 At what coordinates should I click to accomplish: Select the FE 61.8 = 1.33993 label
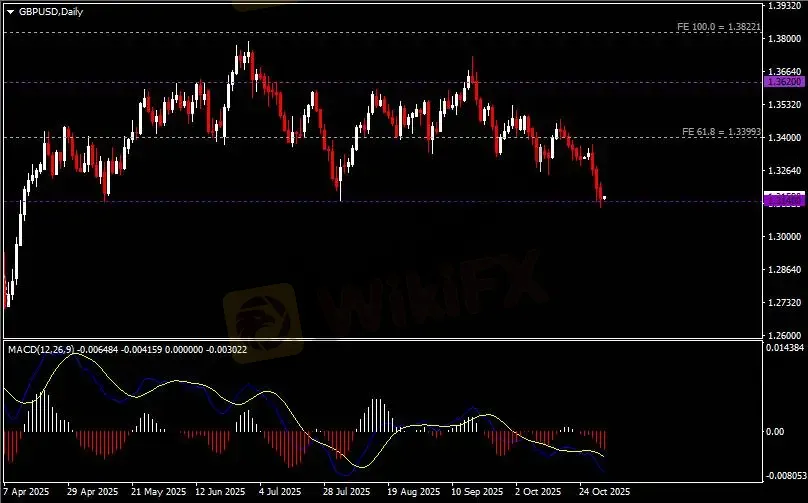coord(721,132)
